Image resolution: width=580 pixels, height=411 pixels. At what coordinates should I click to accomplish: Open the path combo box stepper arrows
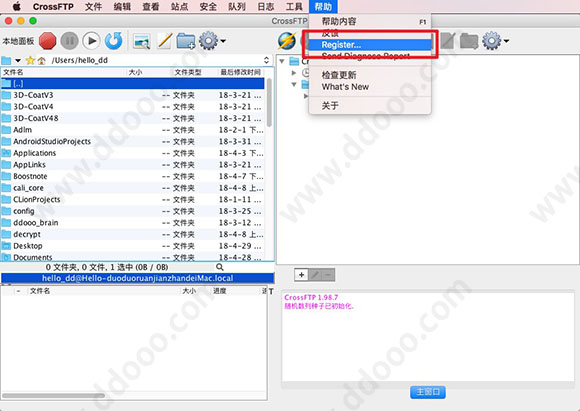(x=266, y=60)
